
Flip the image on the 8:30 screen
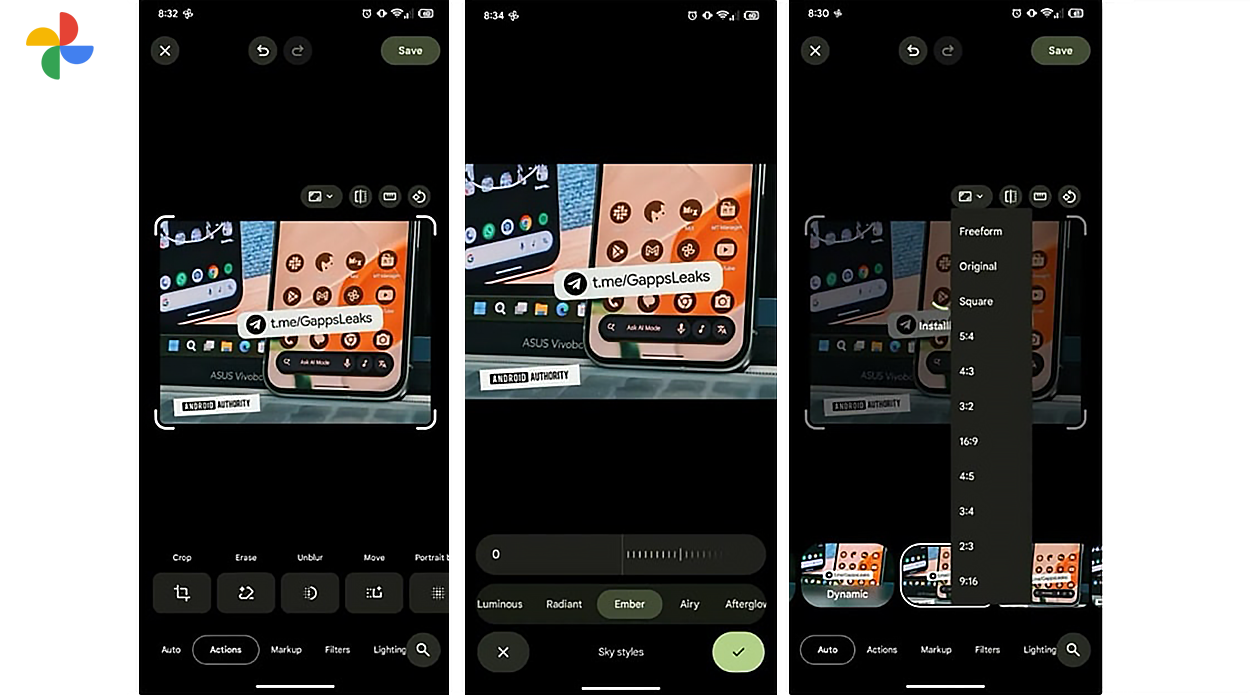[1010, 197]
